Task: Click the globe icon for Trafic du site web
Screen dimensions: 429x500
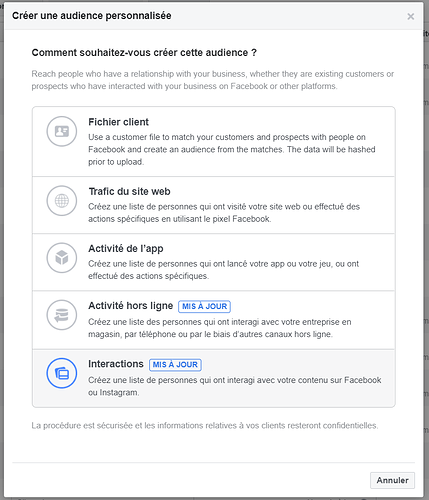Action: click(62, 201)
